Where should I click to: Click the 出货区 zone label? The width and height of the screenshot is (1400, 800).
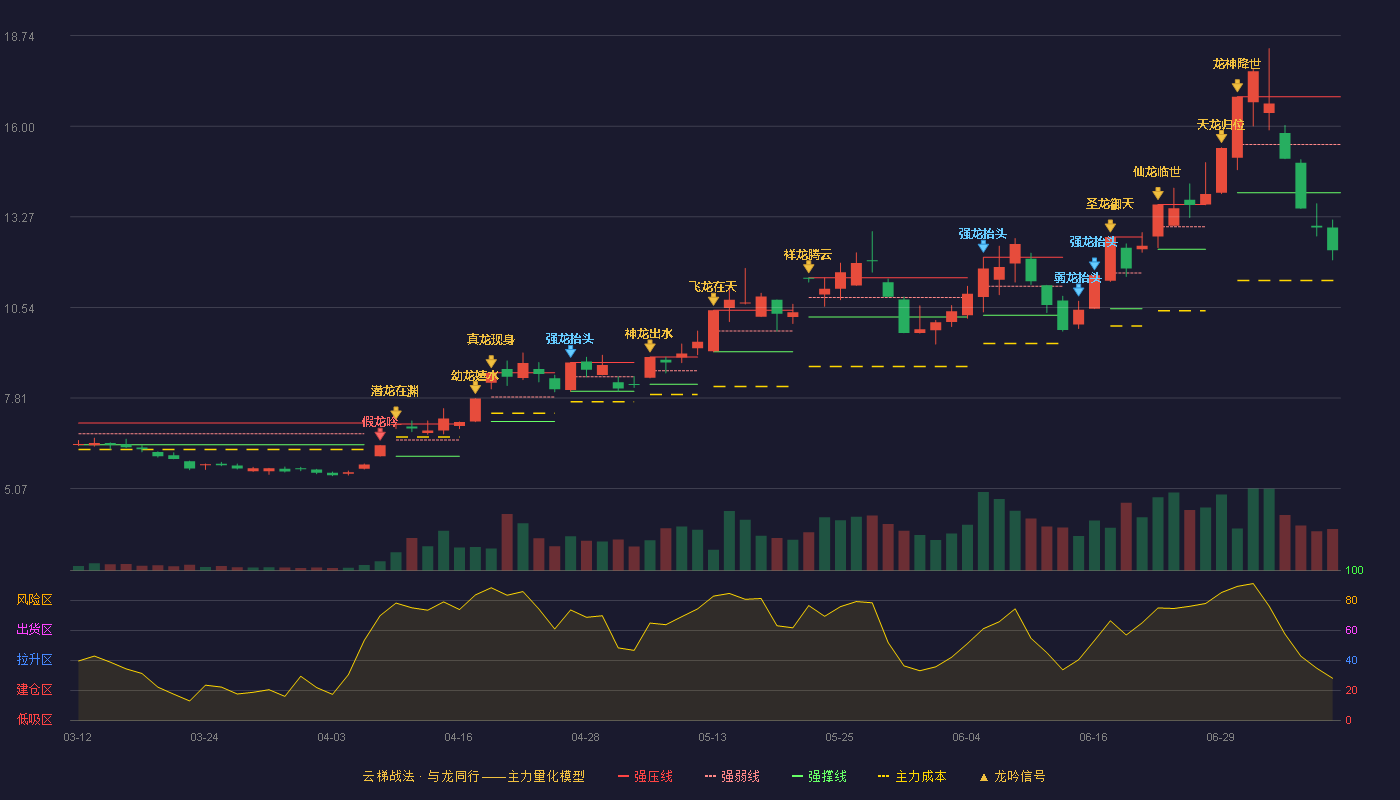point(35,630)
